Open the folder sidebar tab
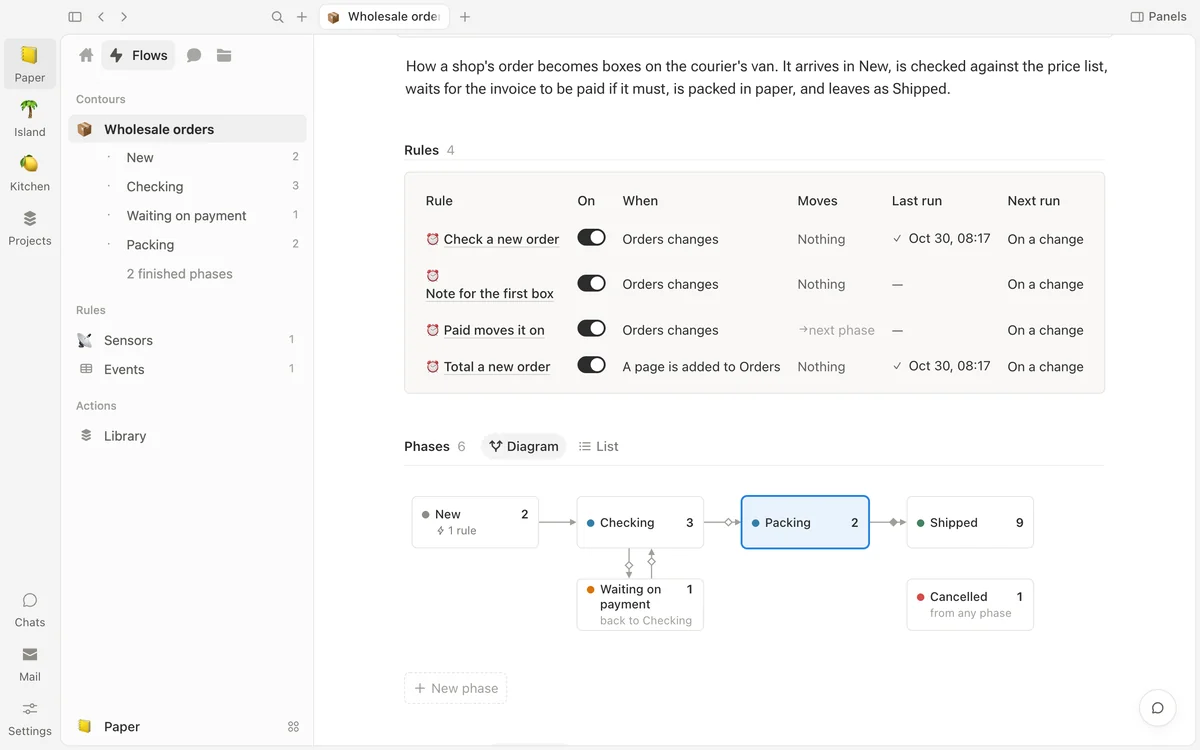Screen dimensions: 1200x750 [x=224, y=56]
